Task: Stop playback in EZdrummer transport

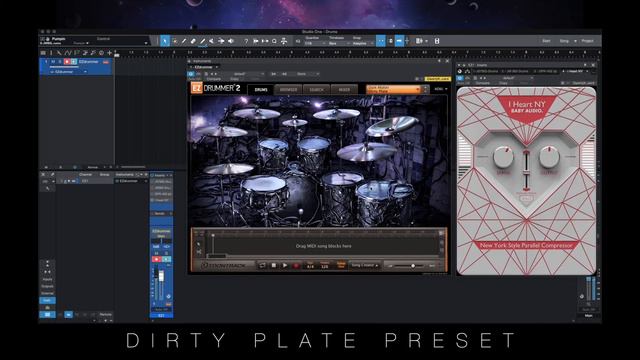Action: 274,265
